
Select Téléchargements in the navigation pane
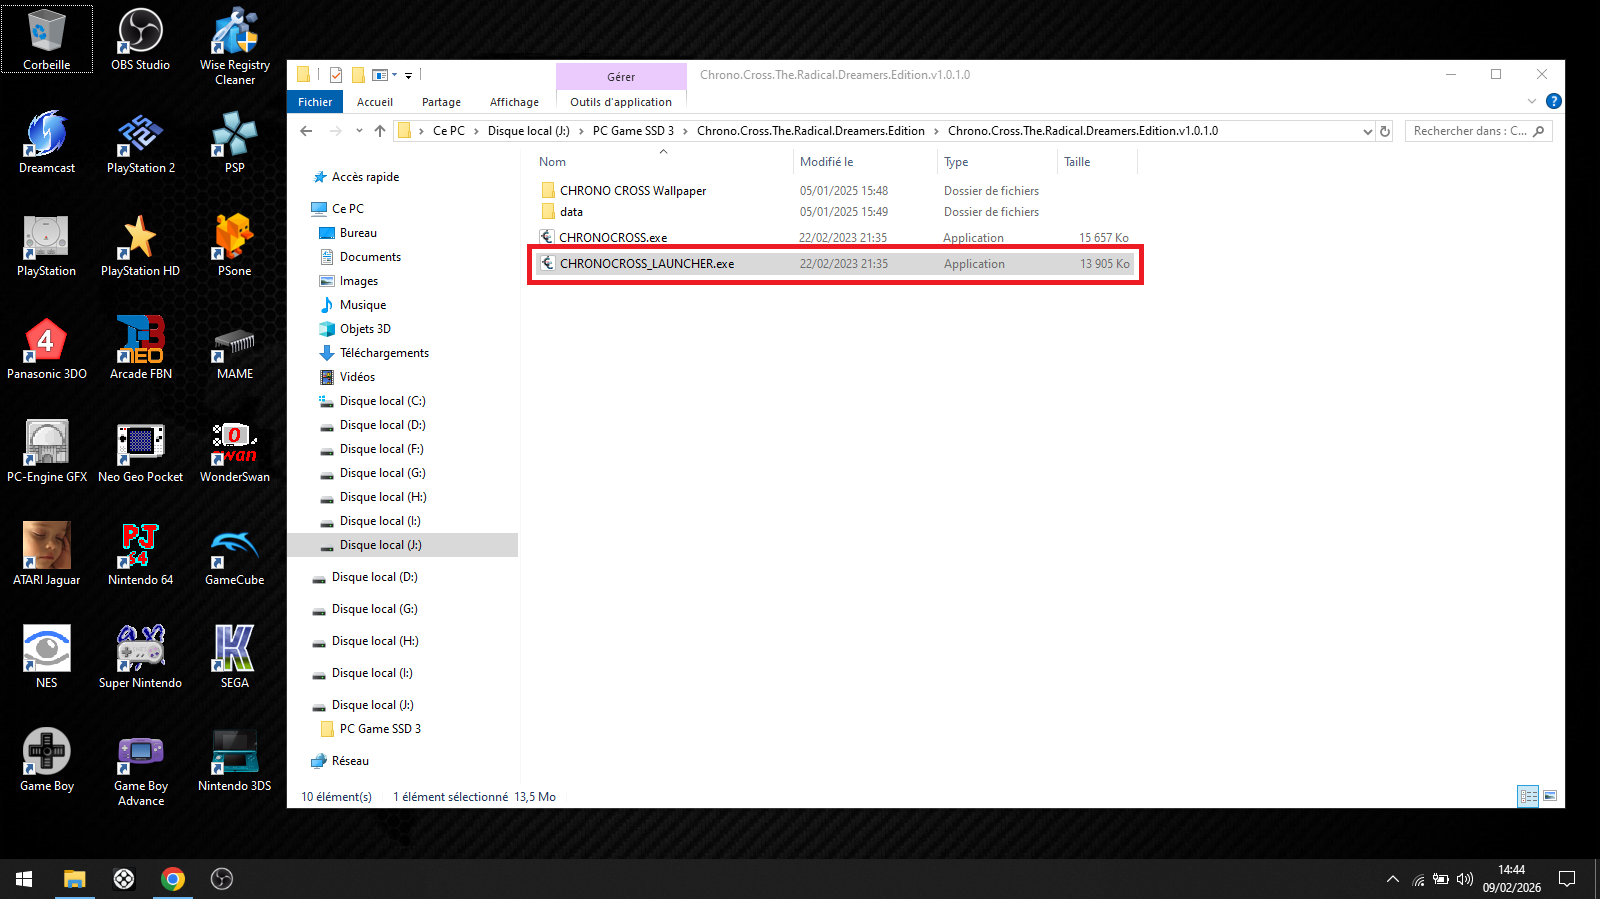pyautogui.click(x=384, y=353)
